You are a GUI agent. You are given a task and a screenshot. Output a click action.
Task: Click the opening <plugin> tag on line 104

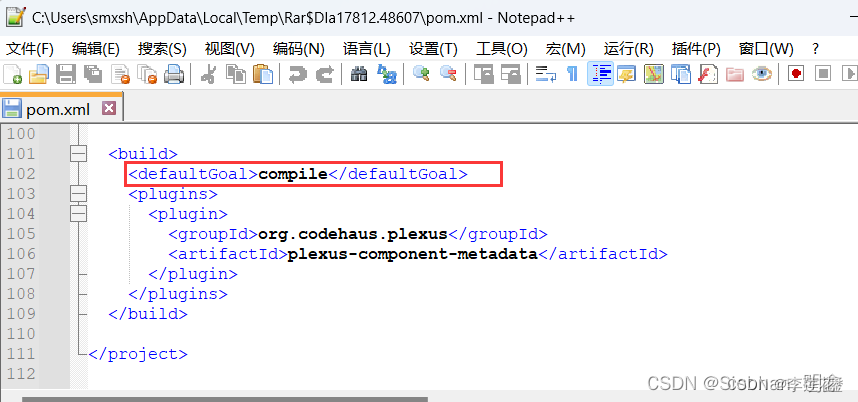click(x=188, y=214)
